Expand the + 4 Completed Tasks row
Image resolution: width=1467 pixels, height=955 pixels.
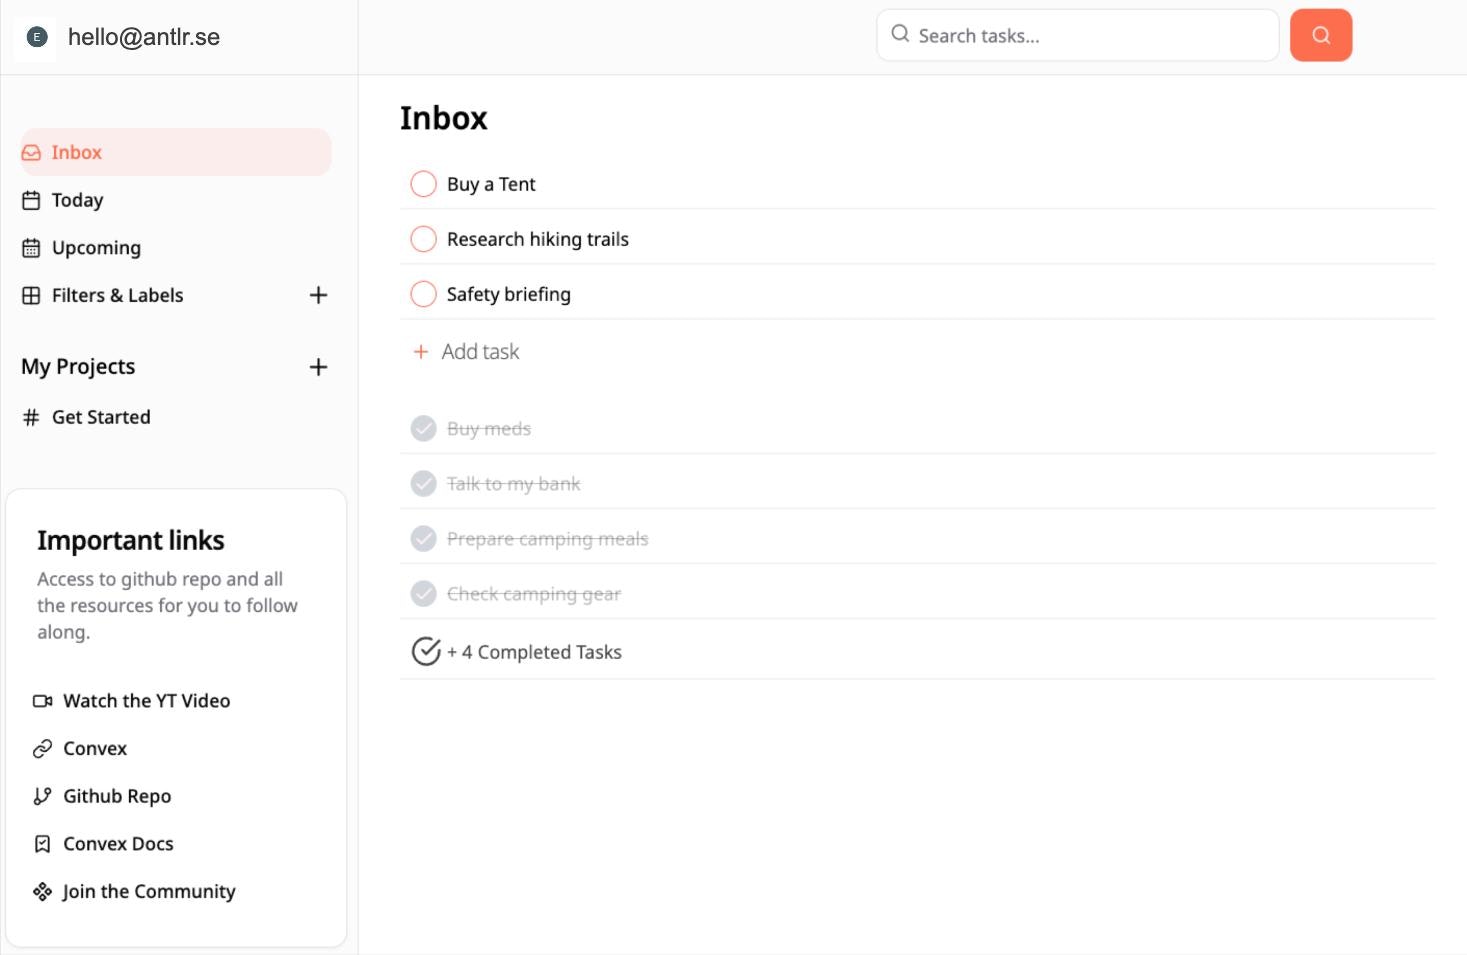(917, 651)
